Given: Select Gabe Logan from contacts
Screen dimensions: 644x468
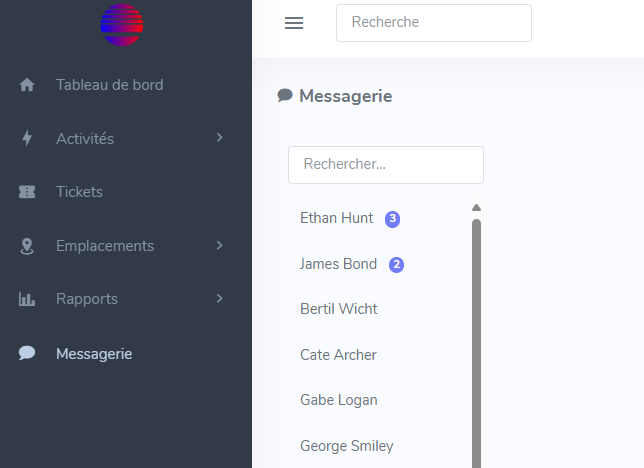Looking at the screenshot, I should coord(339,400).
